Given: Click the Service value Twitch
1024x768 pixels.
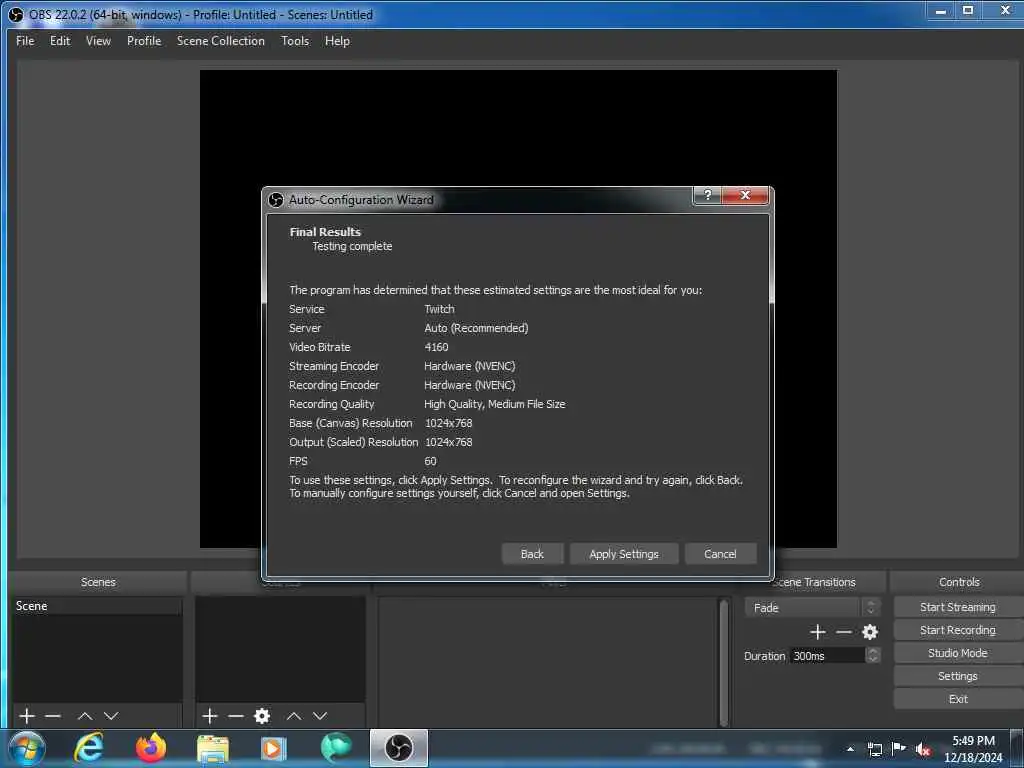Looking at the screenshot, I should [x=440, y=309].
